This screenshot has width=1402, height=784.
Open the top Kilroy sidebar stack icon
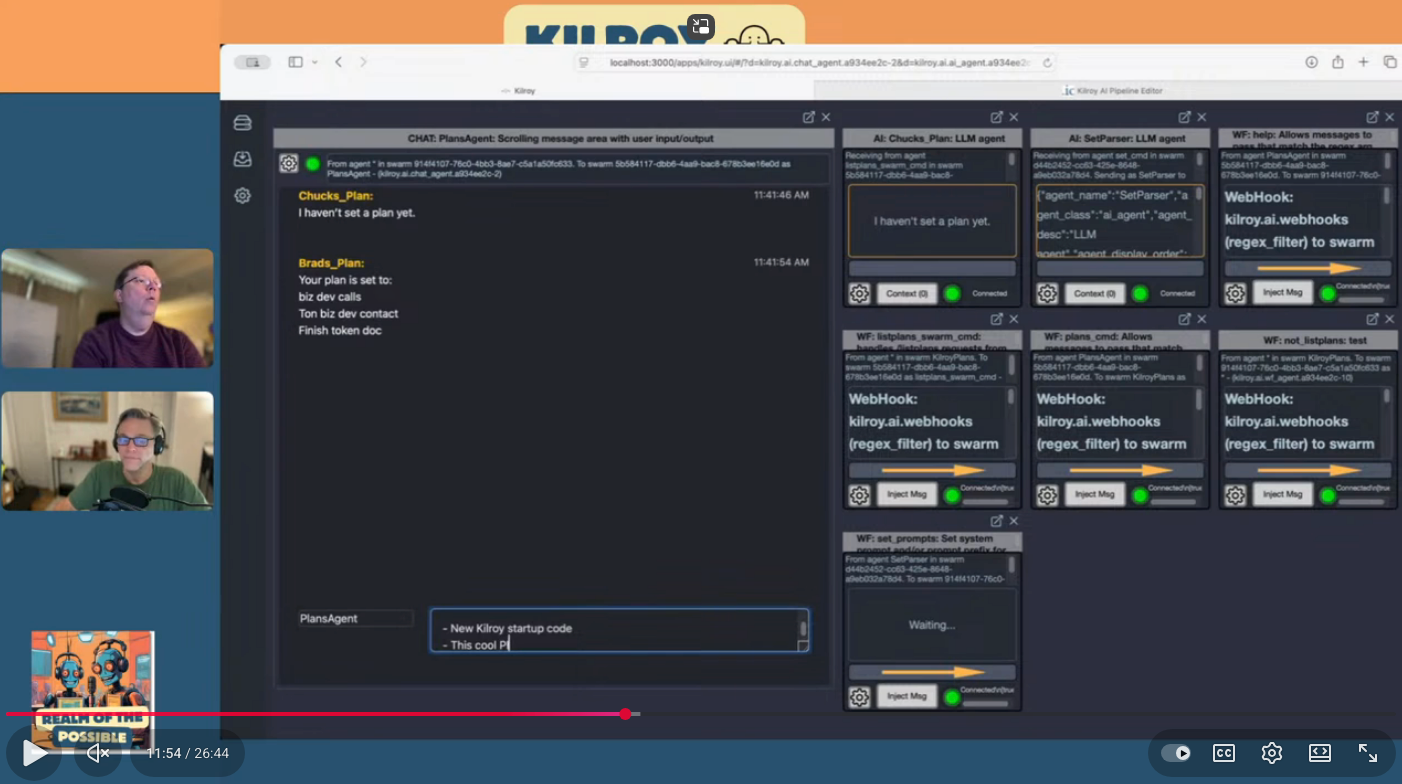coord(242,123)
